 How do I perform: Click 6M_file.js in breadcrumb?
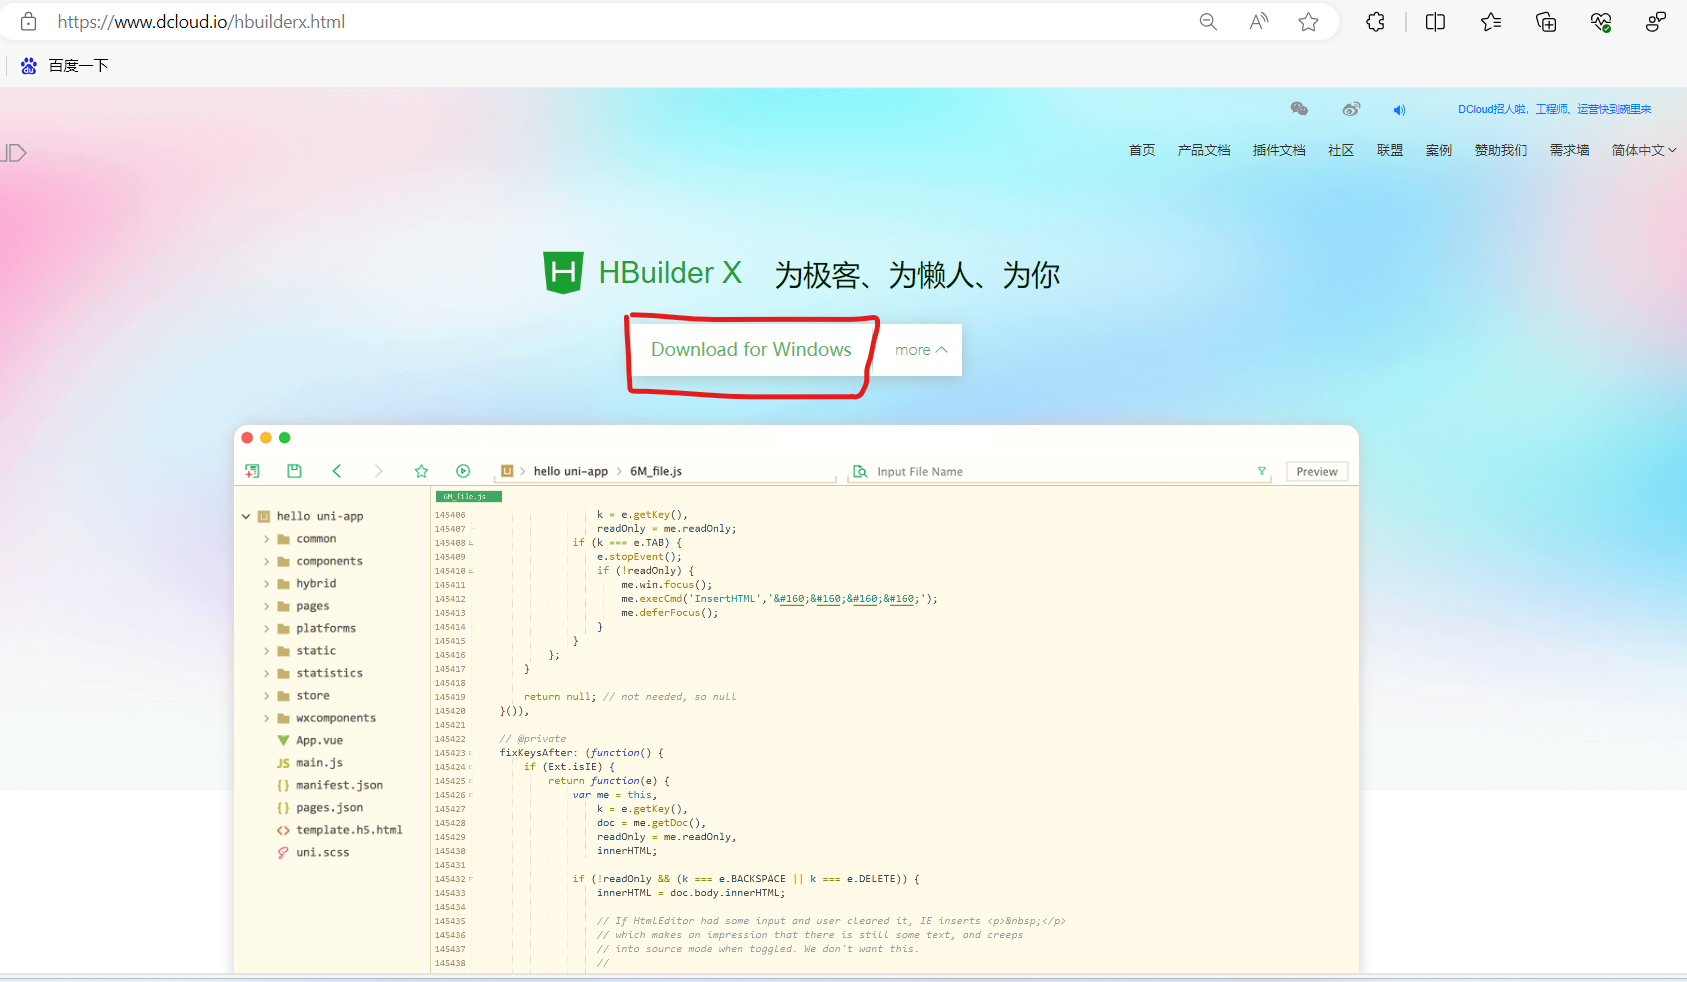[x=656, y=472]
